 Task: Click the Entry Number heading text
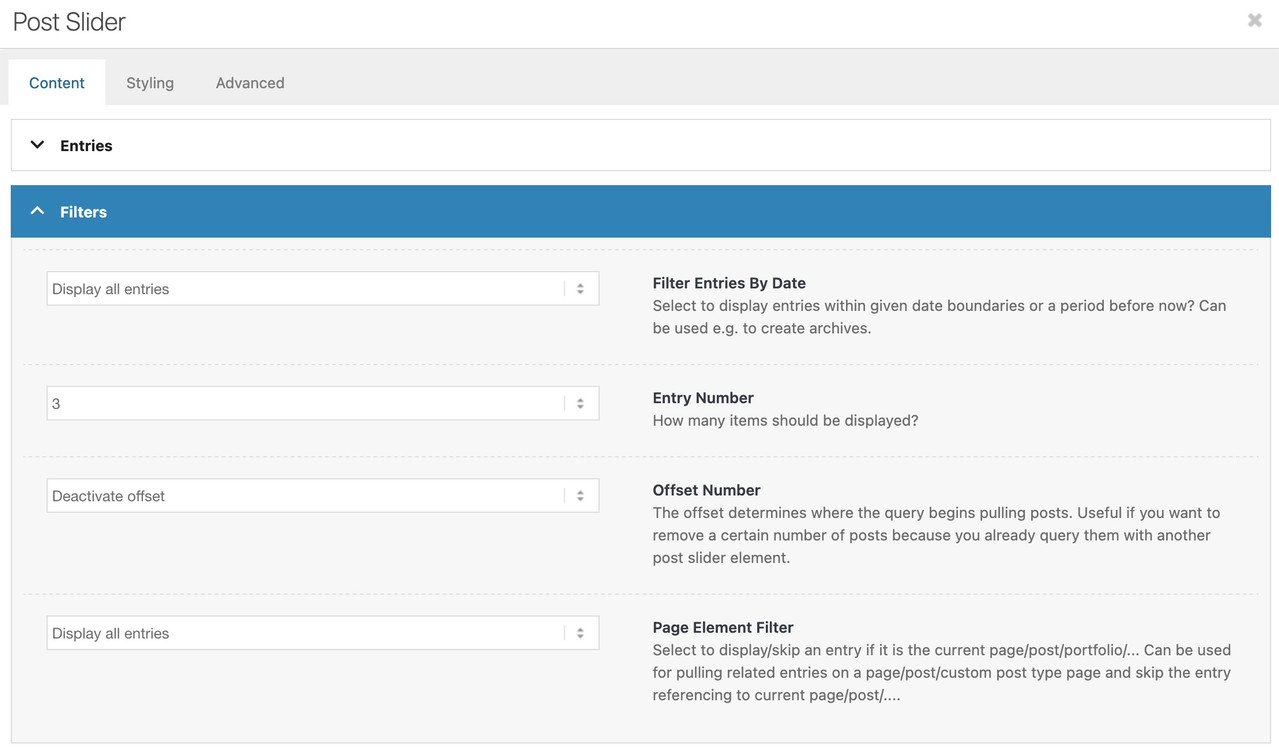pyautogui.click(x=703, y=398)
